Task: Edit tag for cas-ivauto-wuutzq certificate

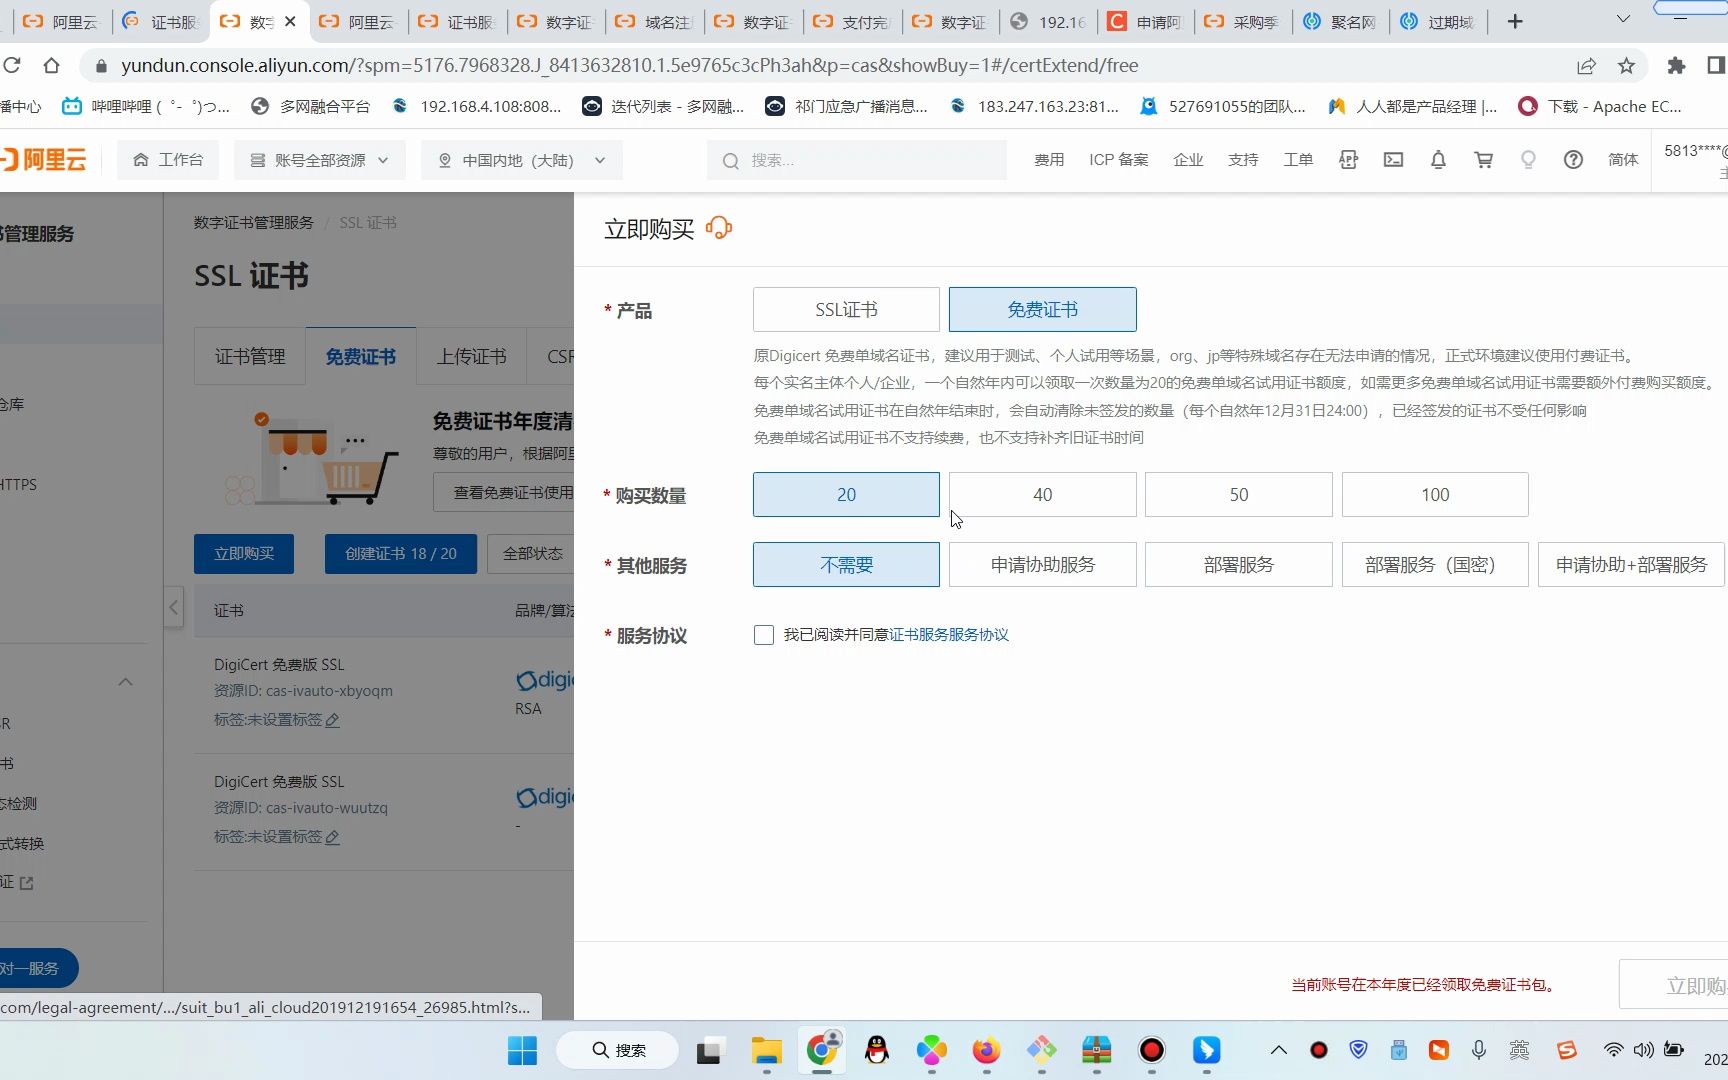Action: click(333, 837)
